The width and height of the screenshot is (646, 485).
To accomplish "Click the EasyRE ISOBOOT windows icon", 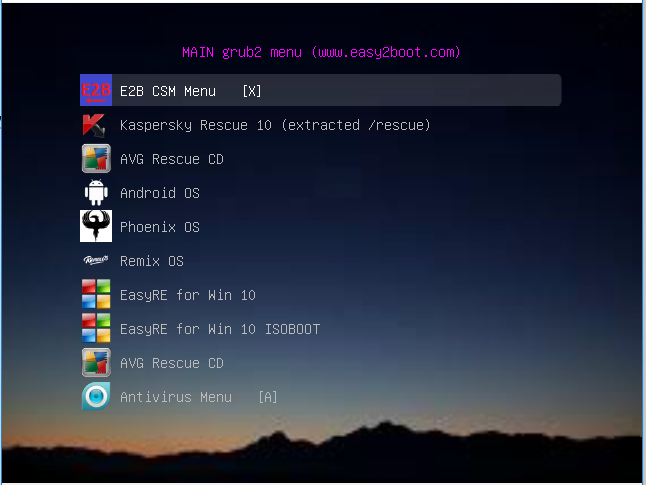I will pos(96,328).
